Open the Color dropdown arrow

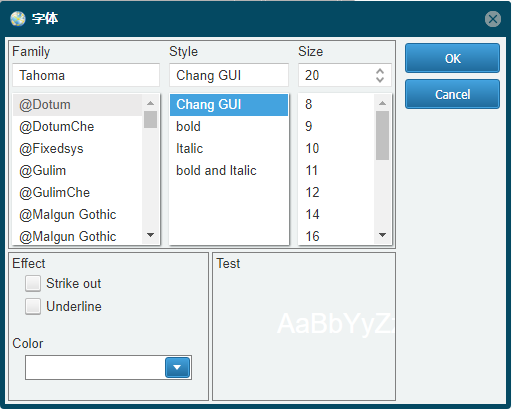[177, 367]
